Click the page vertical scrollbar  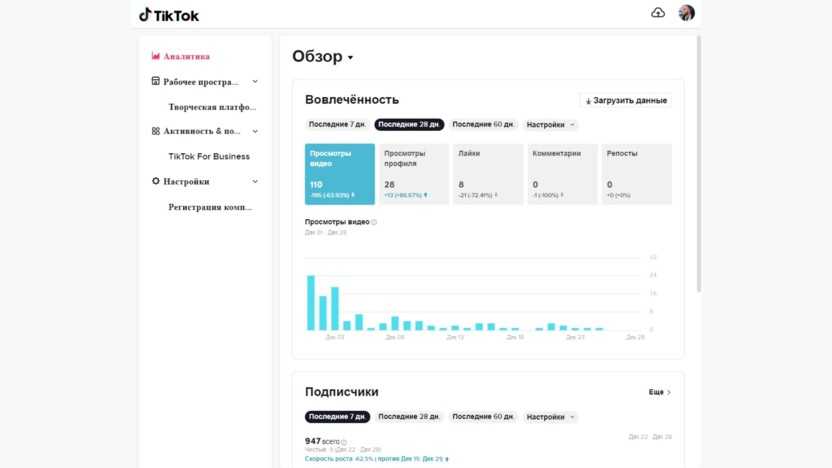(698, 160)
